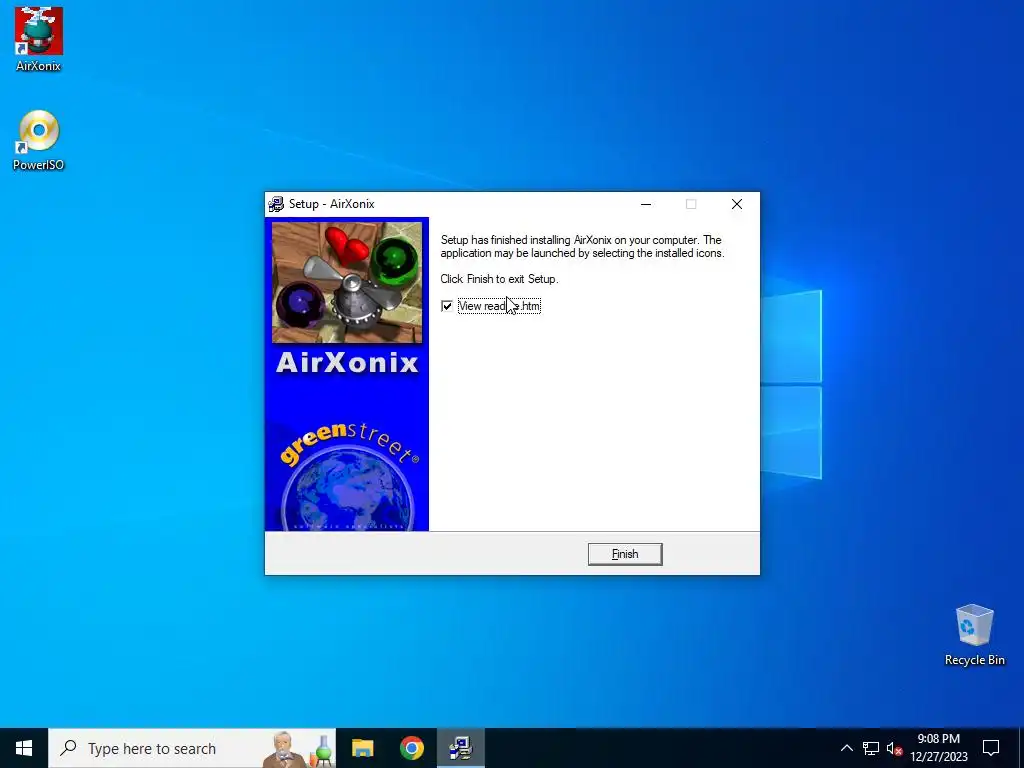Screen dimensions: 1024x768
Task: Minimize the Setup - AirXonix window
Action: click(x=646, y=204)
